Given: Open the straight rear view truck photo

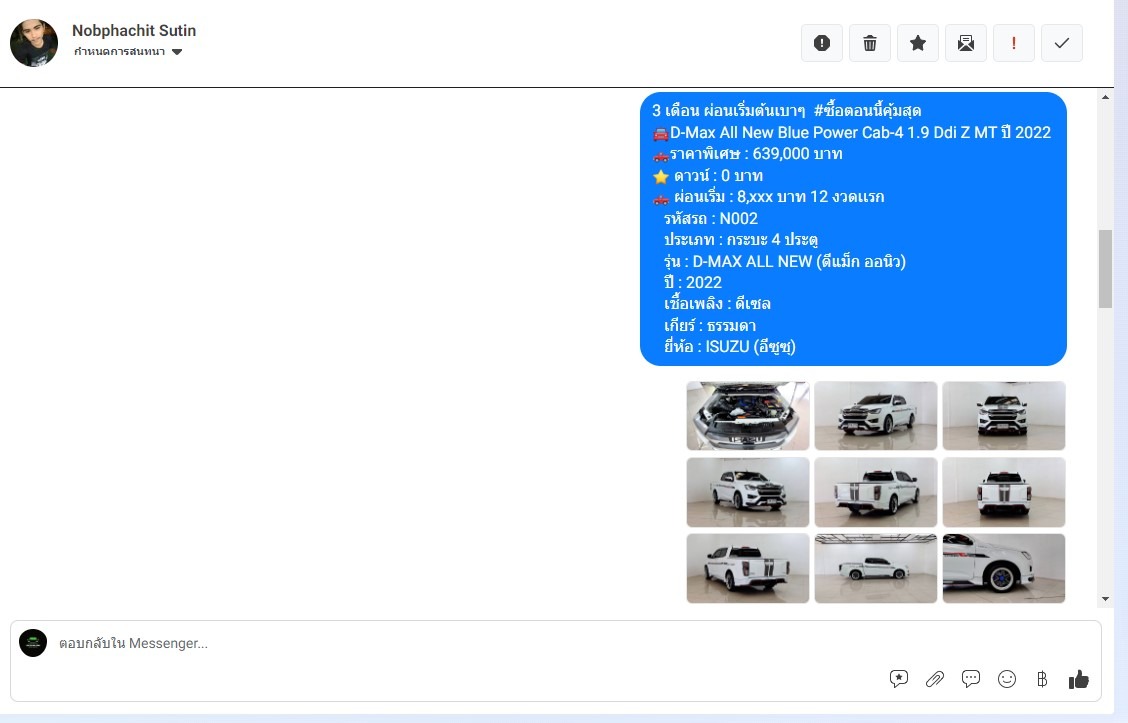Looking at the screenshot, I should click(x=1004, y=492).
